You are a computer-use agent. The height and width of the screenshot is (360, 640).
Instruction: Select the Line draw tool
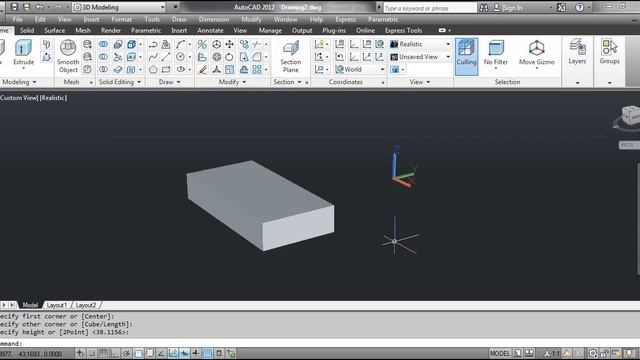[166, 57]
